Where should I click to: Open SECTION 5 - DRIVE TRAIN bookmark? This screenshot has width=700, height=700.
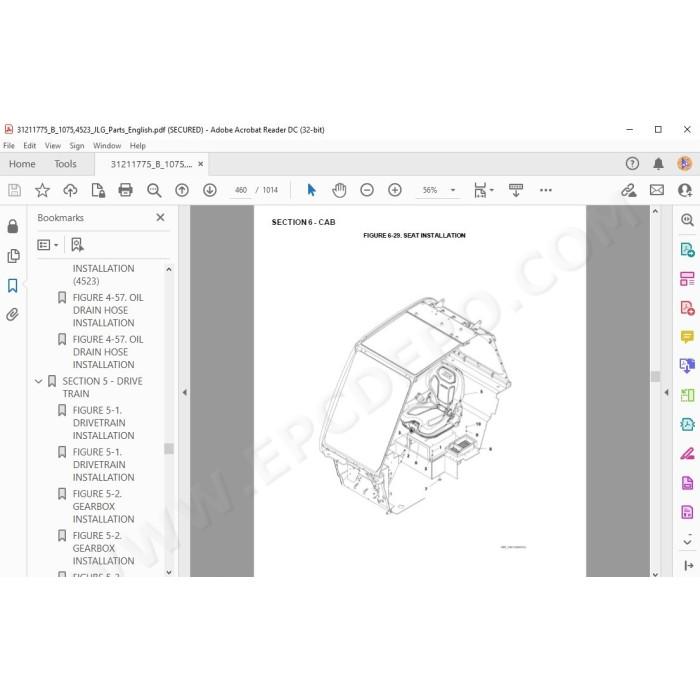click(103, 388)
